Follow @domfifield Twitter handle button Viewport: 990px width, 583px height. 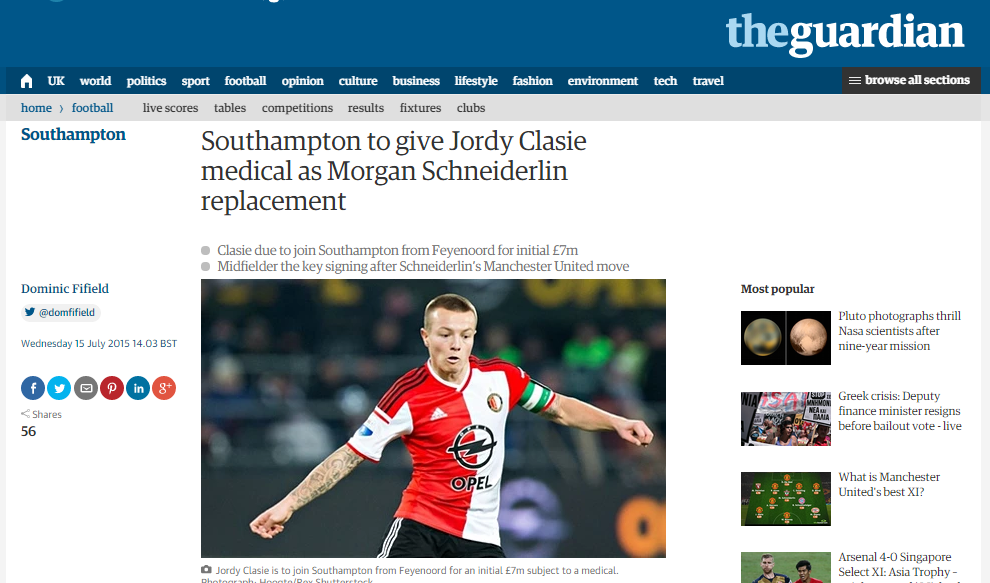[61, 312]
